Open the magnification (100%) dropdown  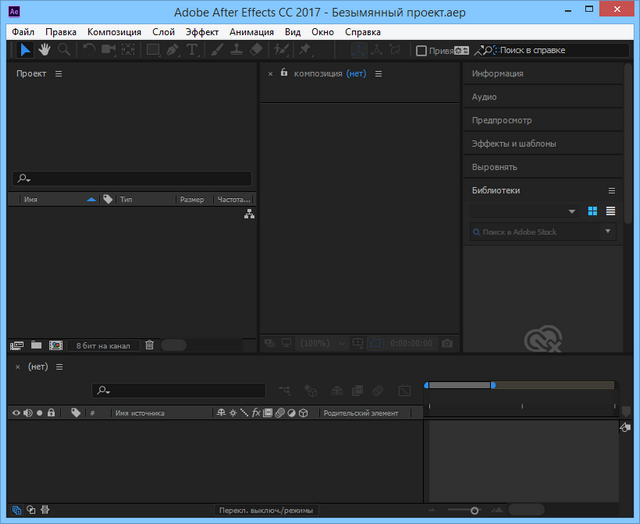[x=322, y=343]
